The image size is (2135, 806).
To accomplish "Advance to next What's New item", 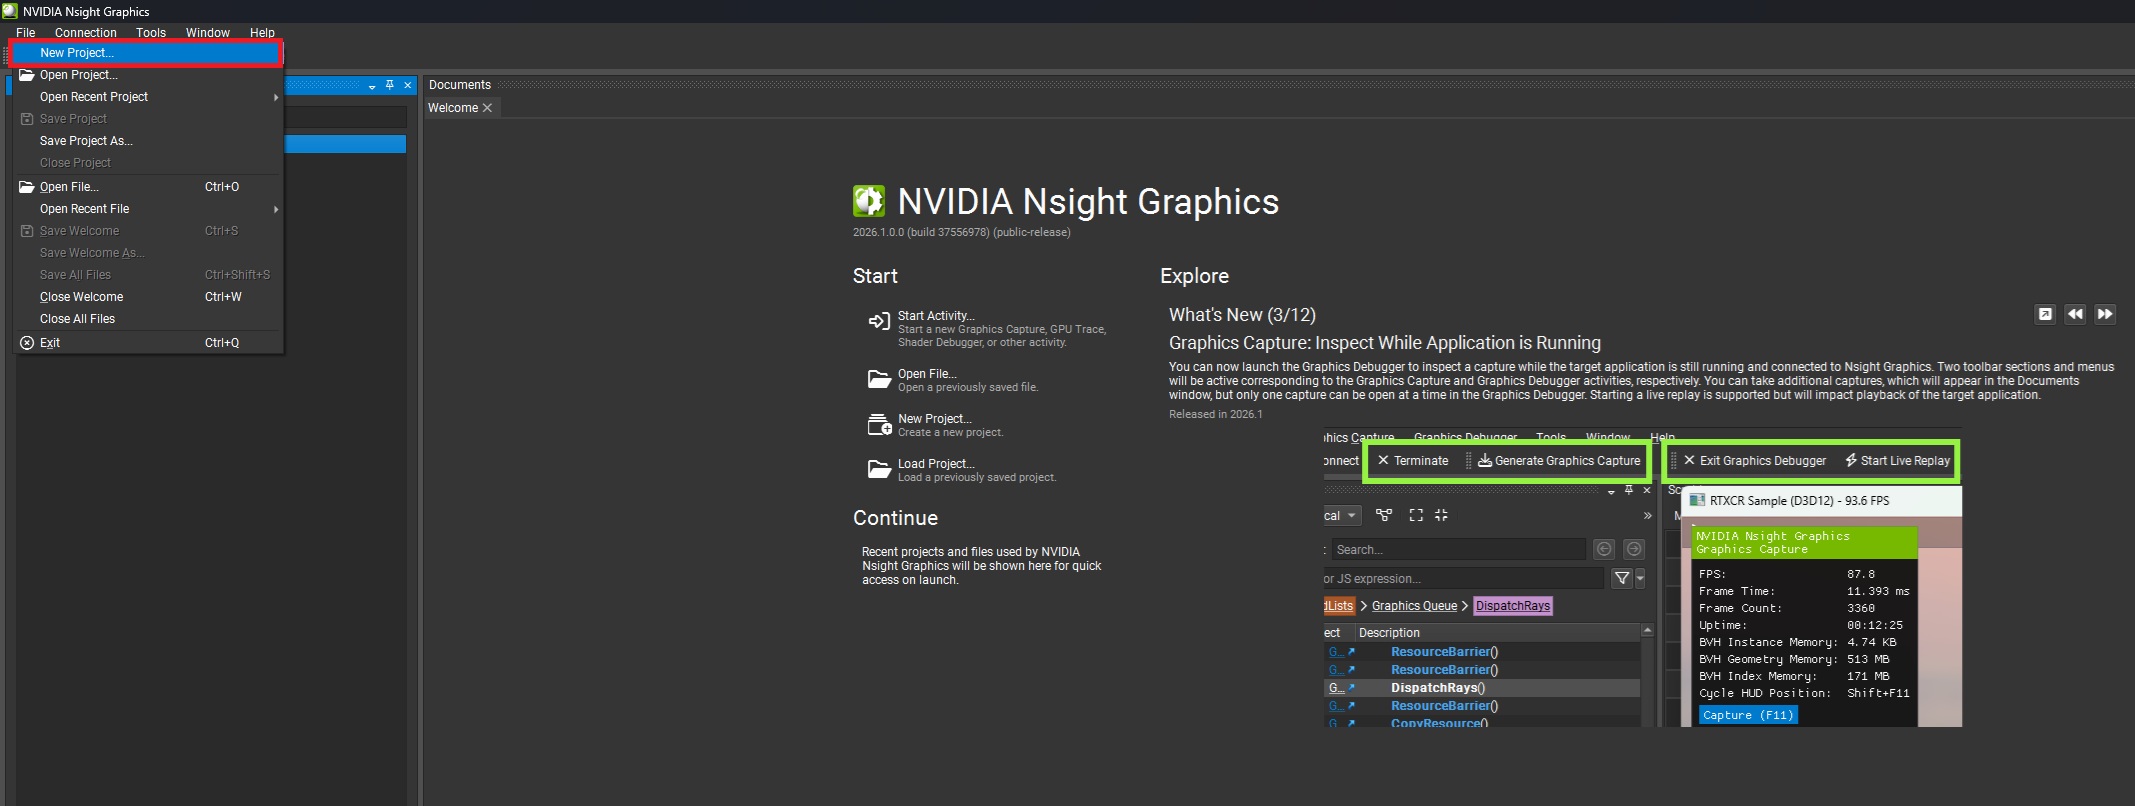I will [2105, 314].
